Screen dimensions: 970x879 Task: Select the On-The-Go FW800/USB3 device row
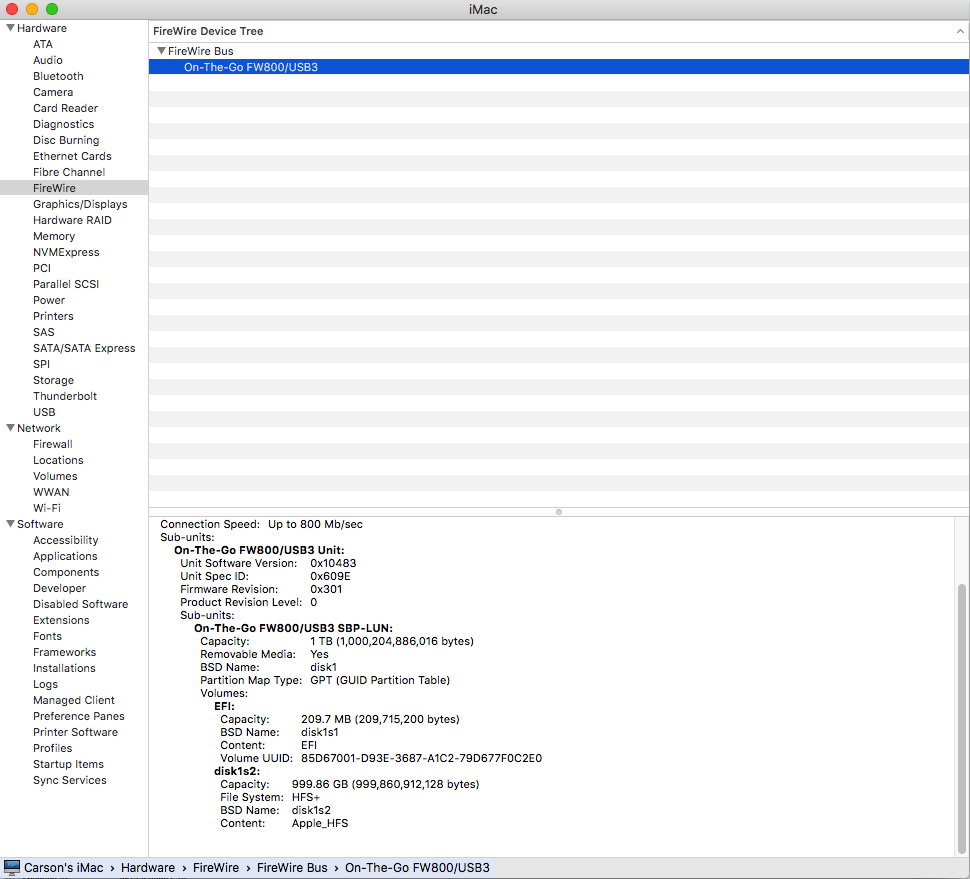pyautogui.click(x=559, y=67)
